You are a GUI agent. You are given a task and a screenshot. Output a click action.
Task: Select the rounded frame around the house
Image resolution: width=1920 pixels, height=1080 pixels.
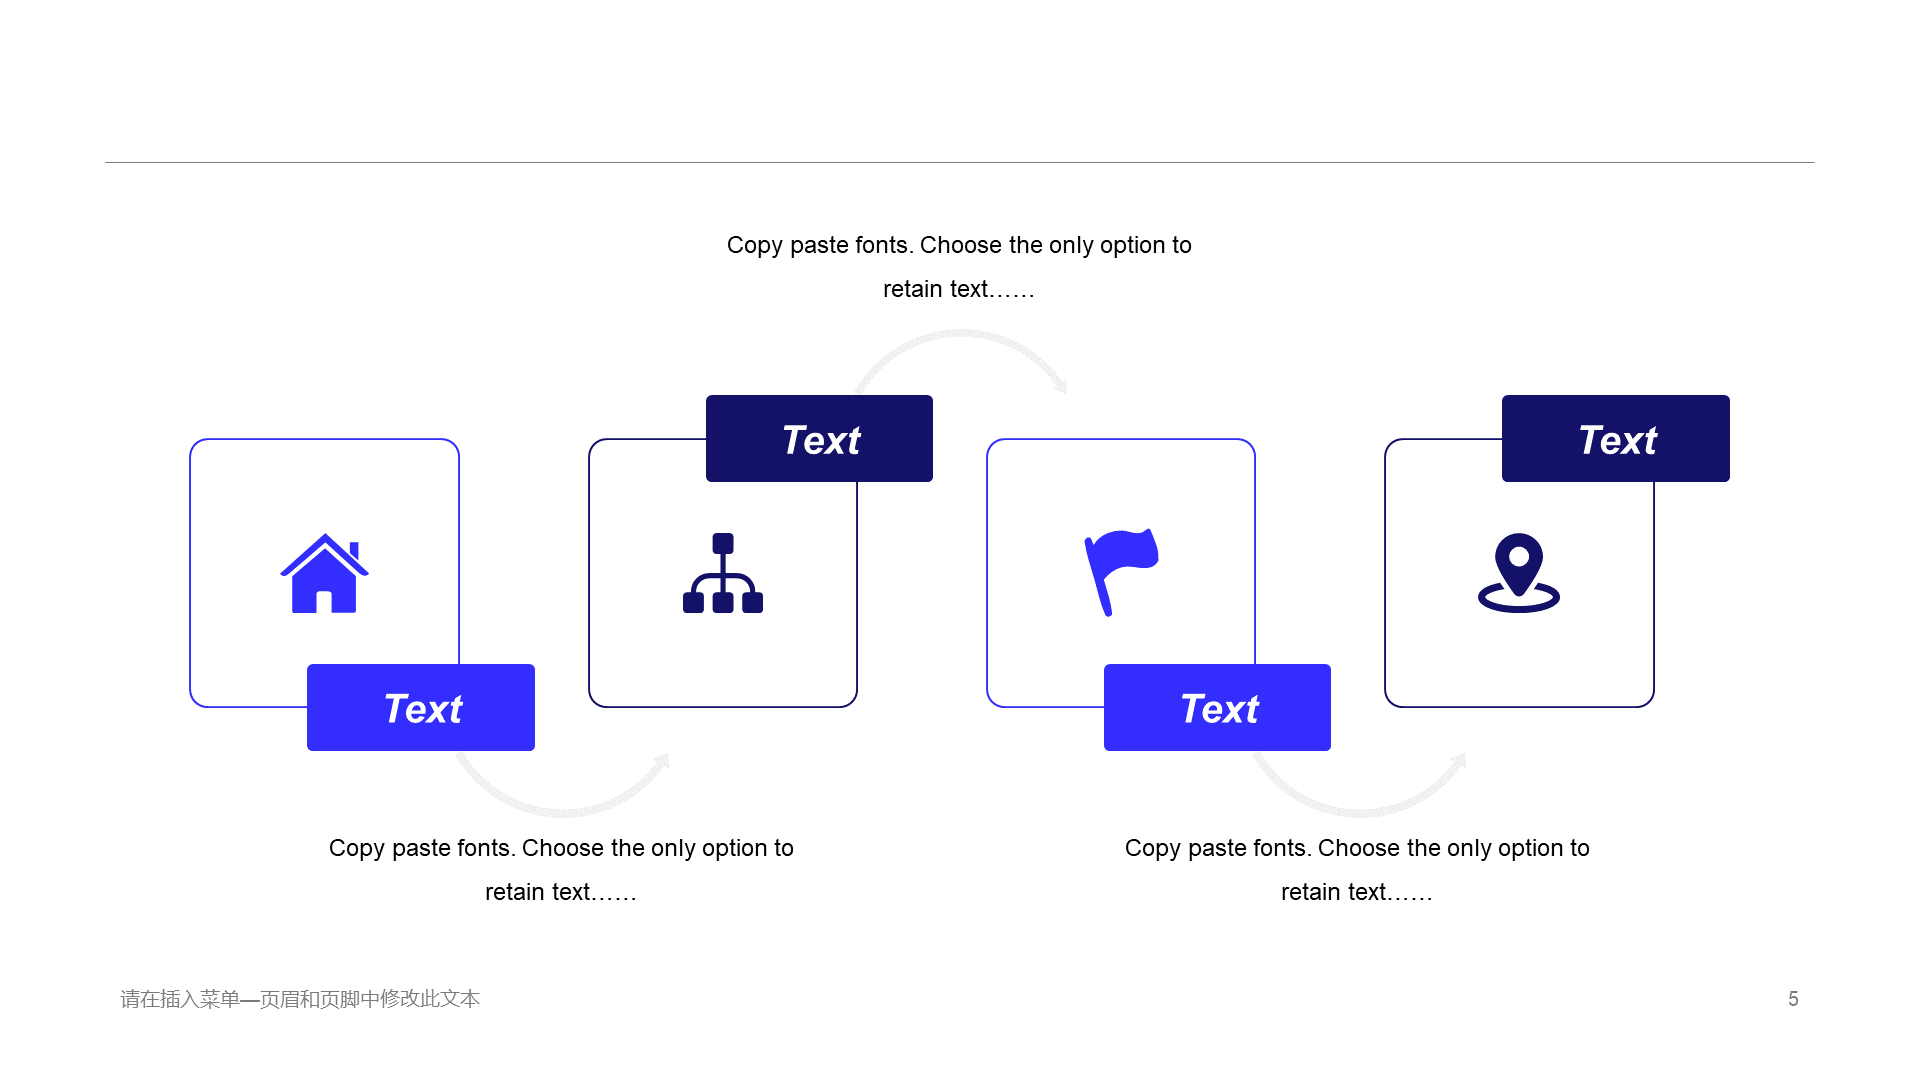[x=324, y=573]
